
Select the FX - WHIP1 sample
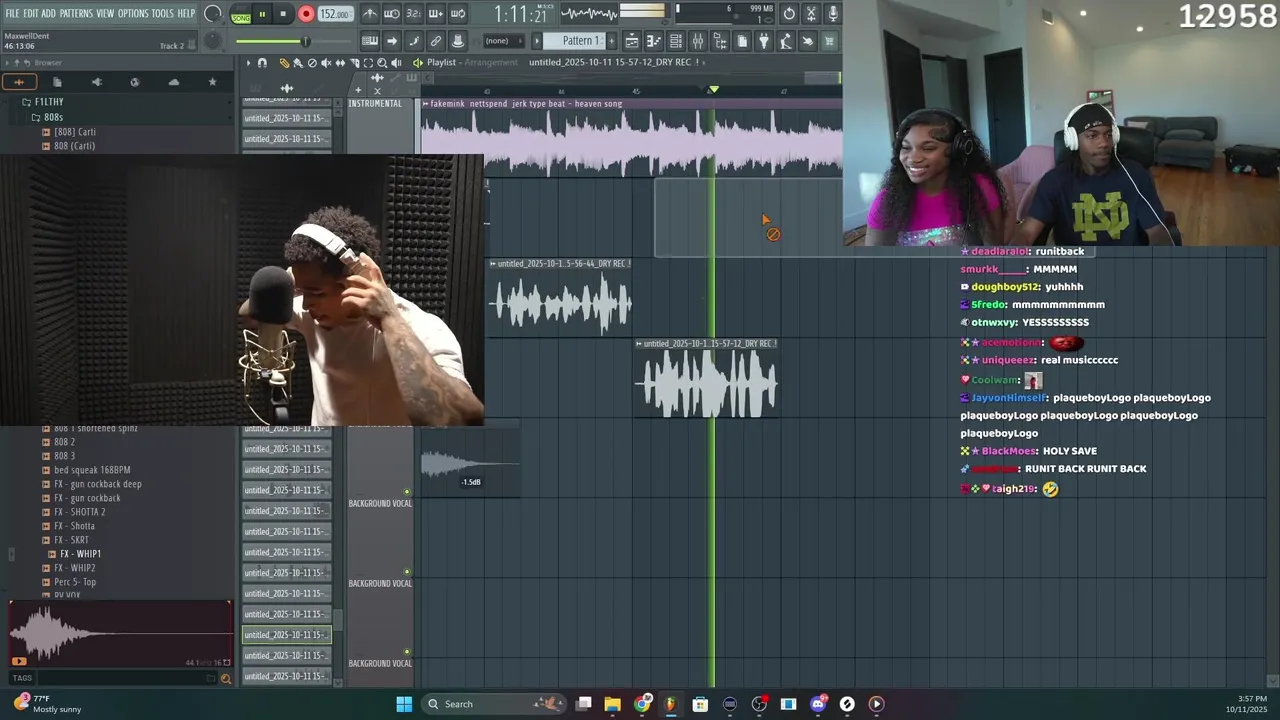click(x=80, y=554)
